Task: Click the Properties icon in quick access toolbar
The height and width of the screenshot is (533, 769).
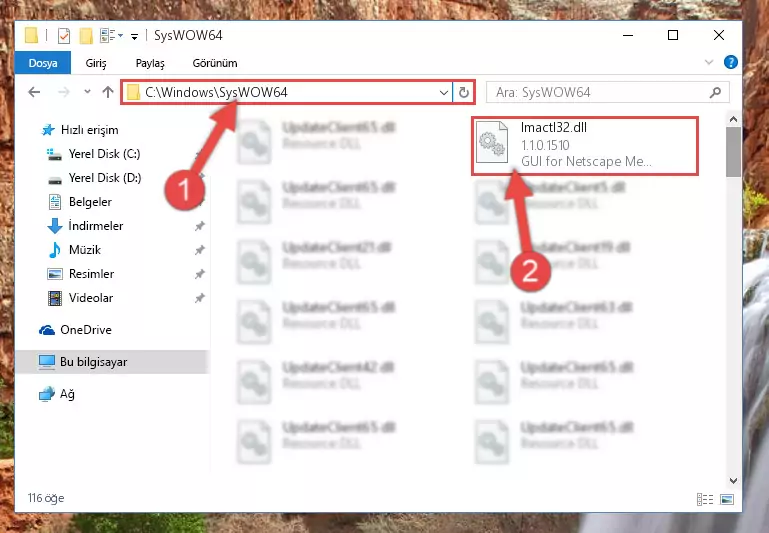Action: coord(64,36)
